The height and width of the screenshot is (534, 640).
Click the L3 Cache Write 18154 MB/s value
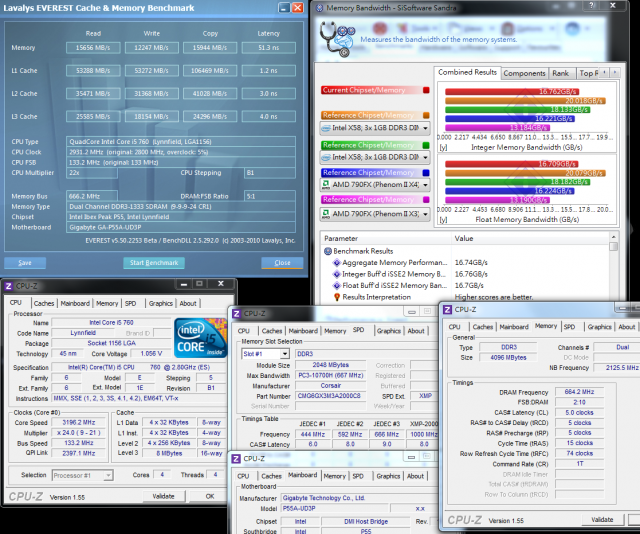pyautogui.click(x=151, y=116)
